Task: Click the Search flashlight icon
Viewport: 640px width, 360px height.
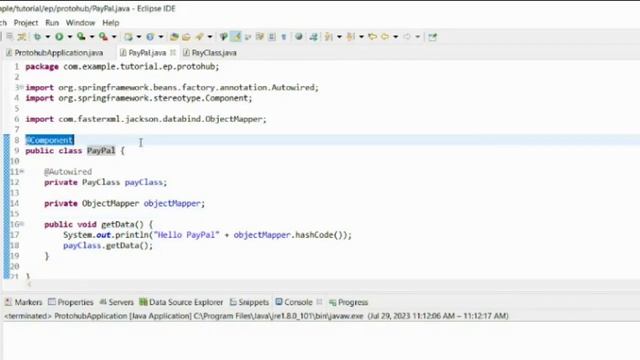Action: [x=199, y=37]
